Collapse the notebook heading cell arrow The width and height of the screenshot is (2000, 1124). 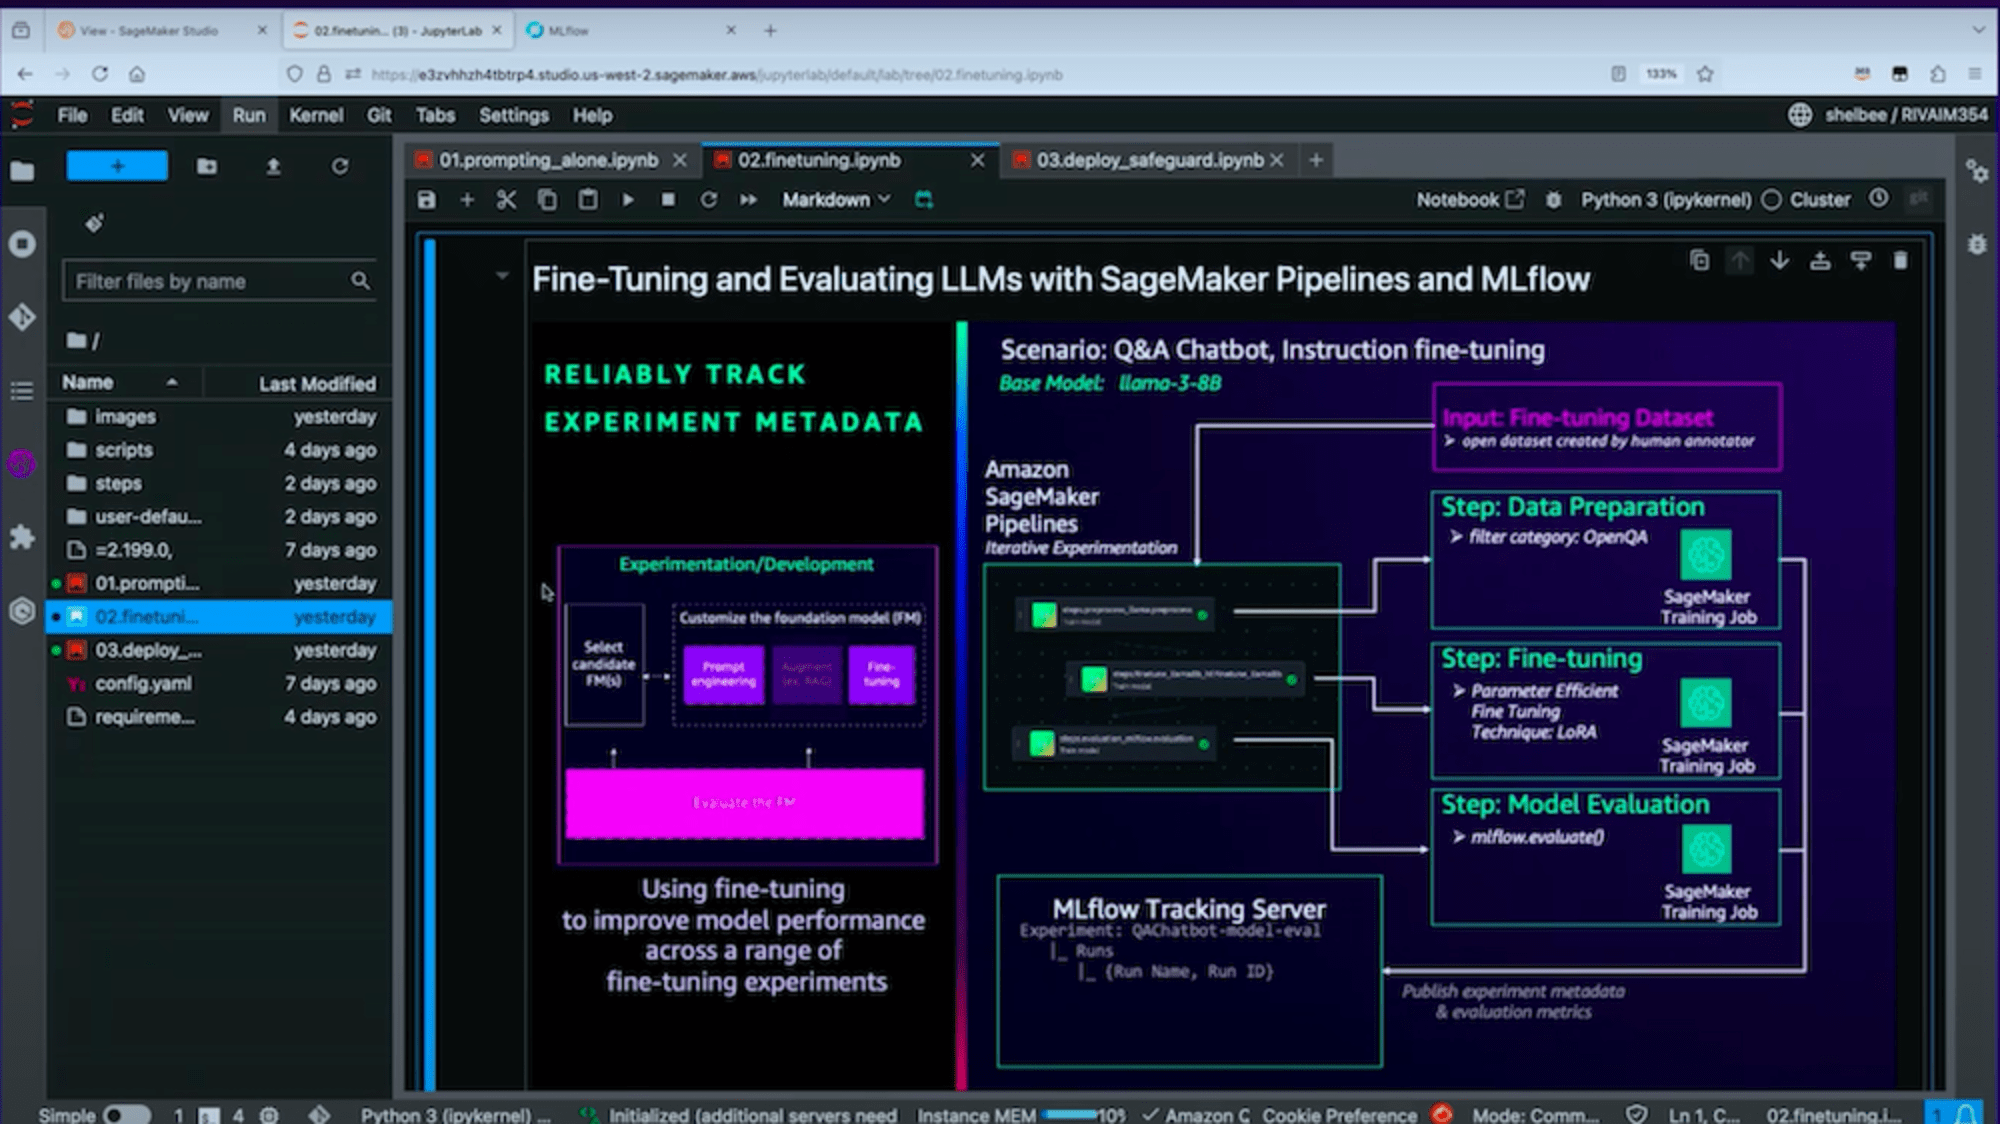click(x=502, y=275)
